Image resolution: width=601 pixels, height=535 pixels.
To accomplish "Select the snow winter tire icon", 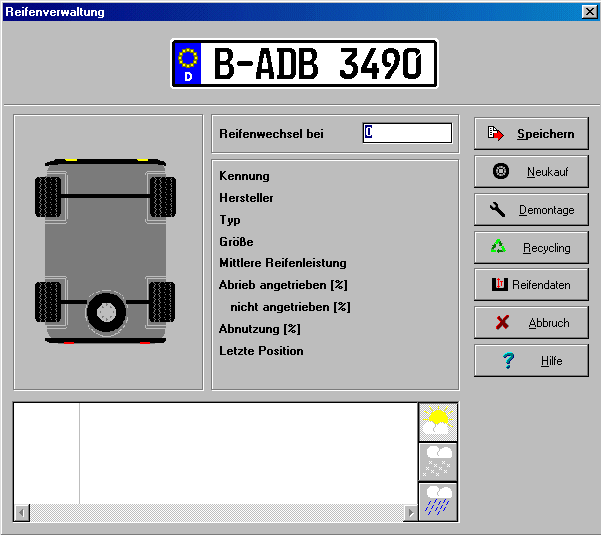I will coord(437,461).
